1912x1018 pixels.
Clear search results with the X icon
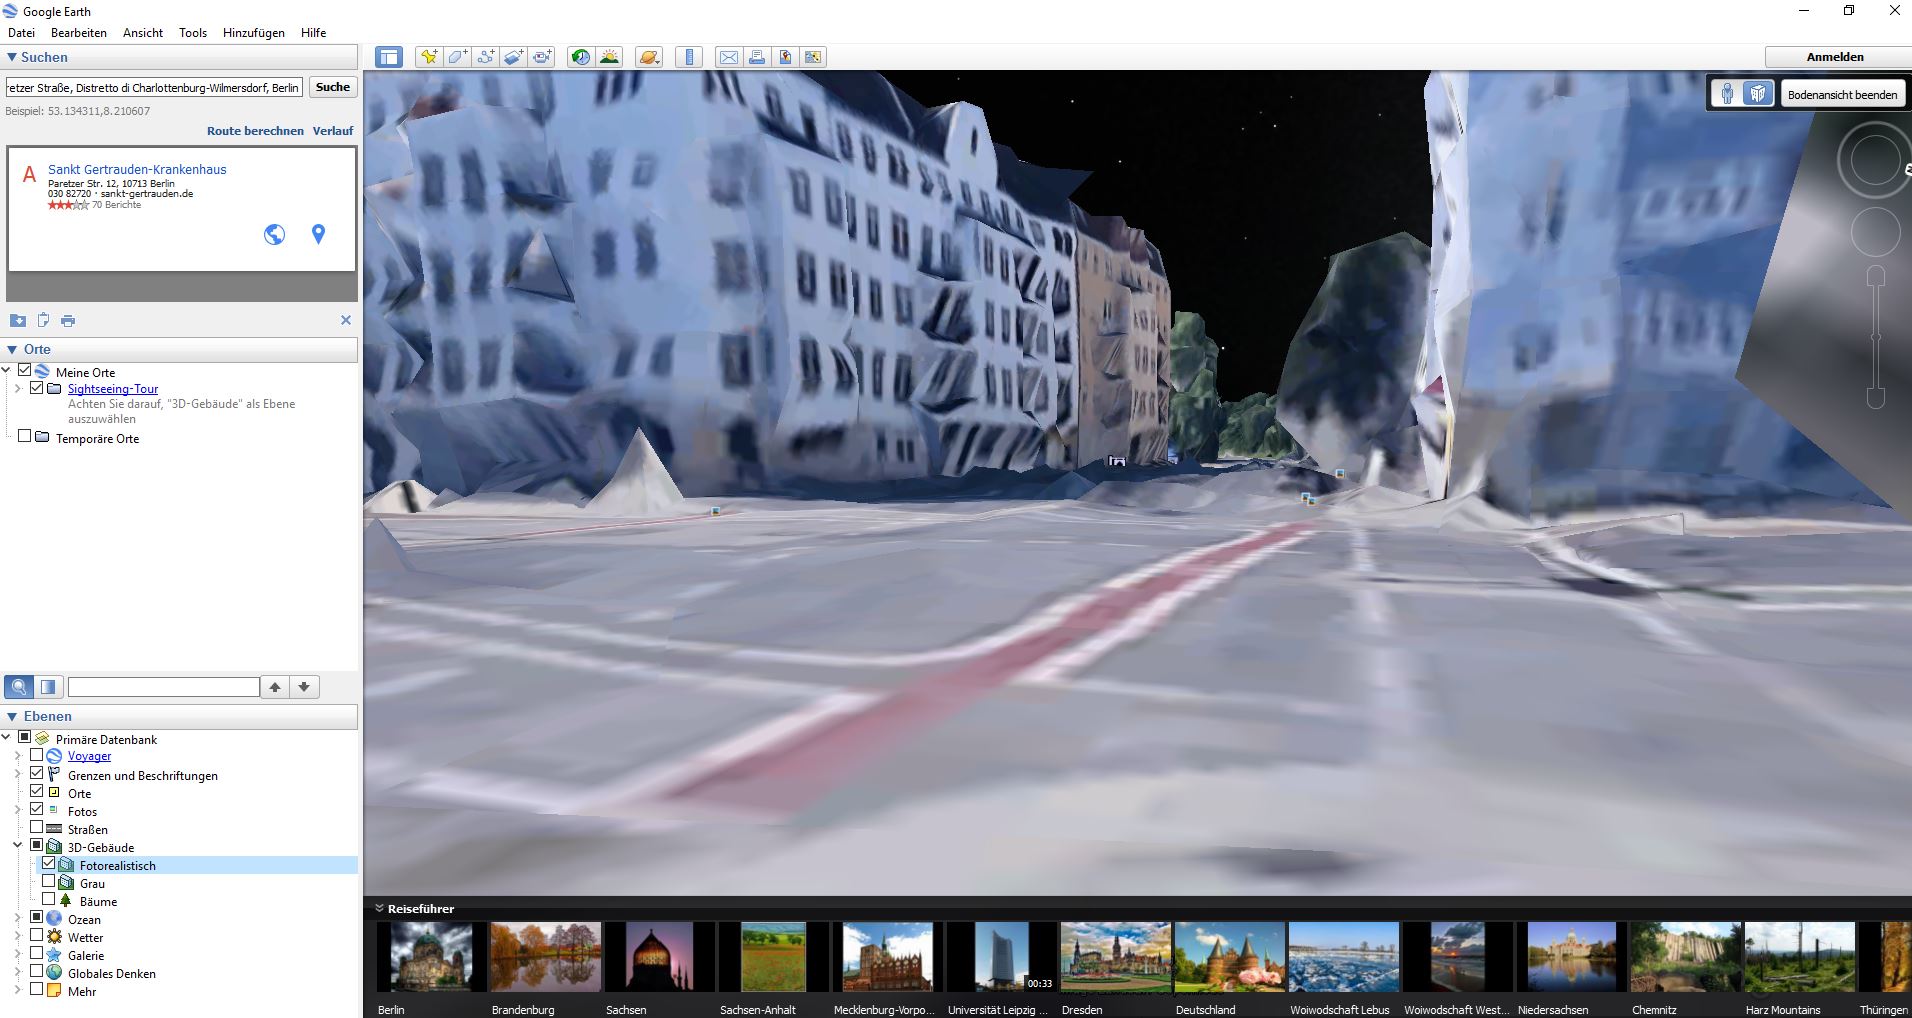(x=346, y=320)
